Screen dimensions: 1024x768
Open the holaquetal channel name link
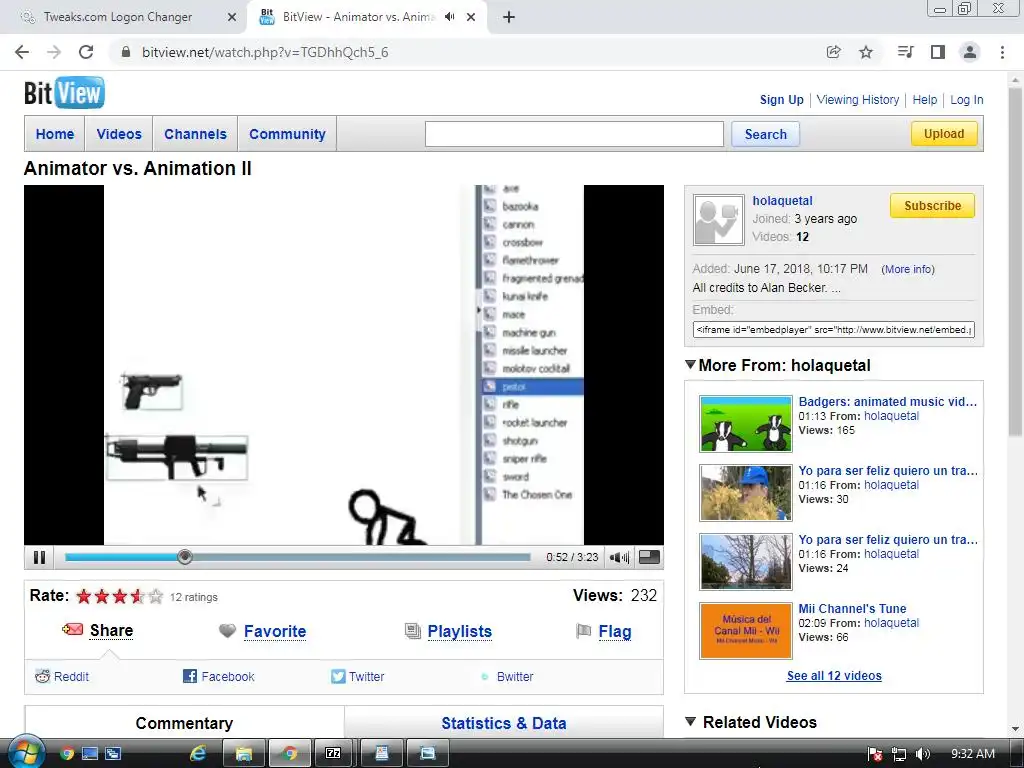coord(782,200)
